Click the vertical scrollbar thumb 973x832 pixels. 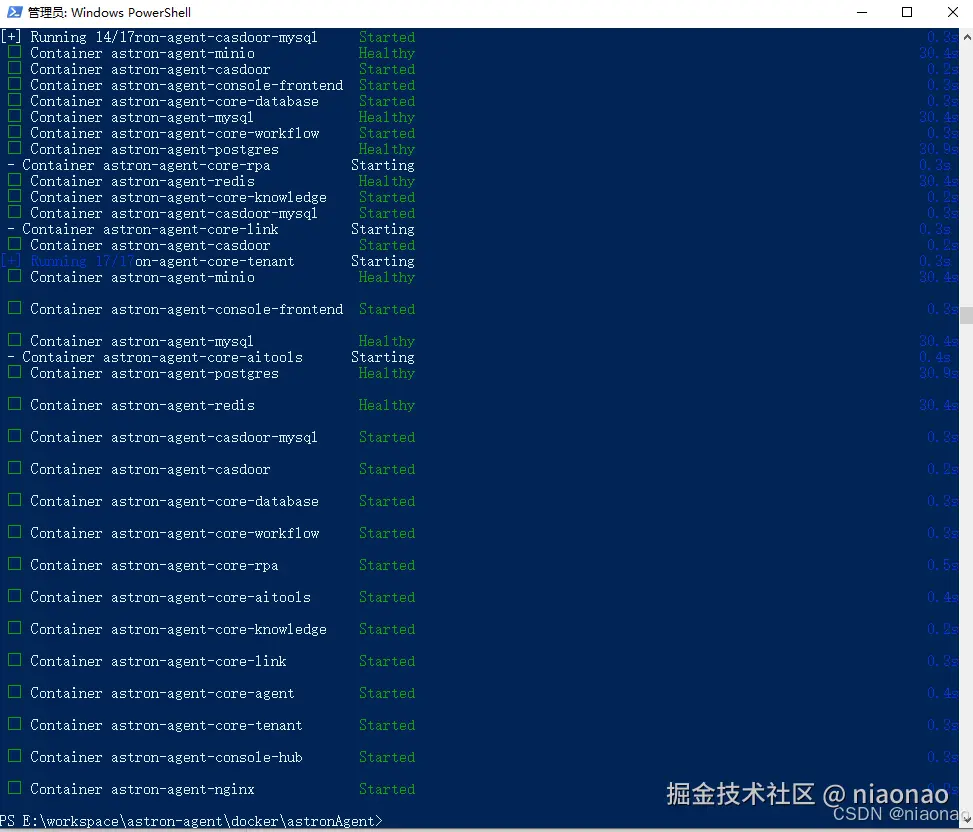pyautogui.click(x=966, y=315)
